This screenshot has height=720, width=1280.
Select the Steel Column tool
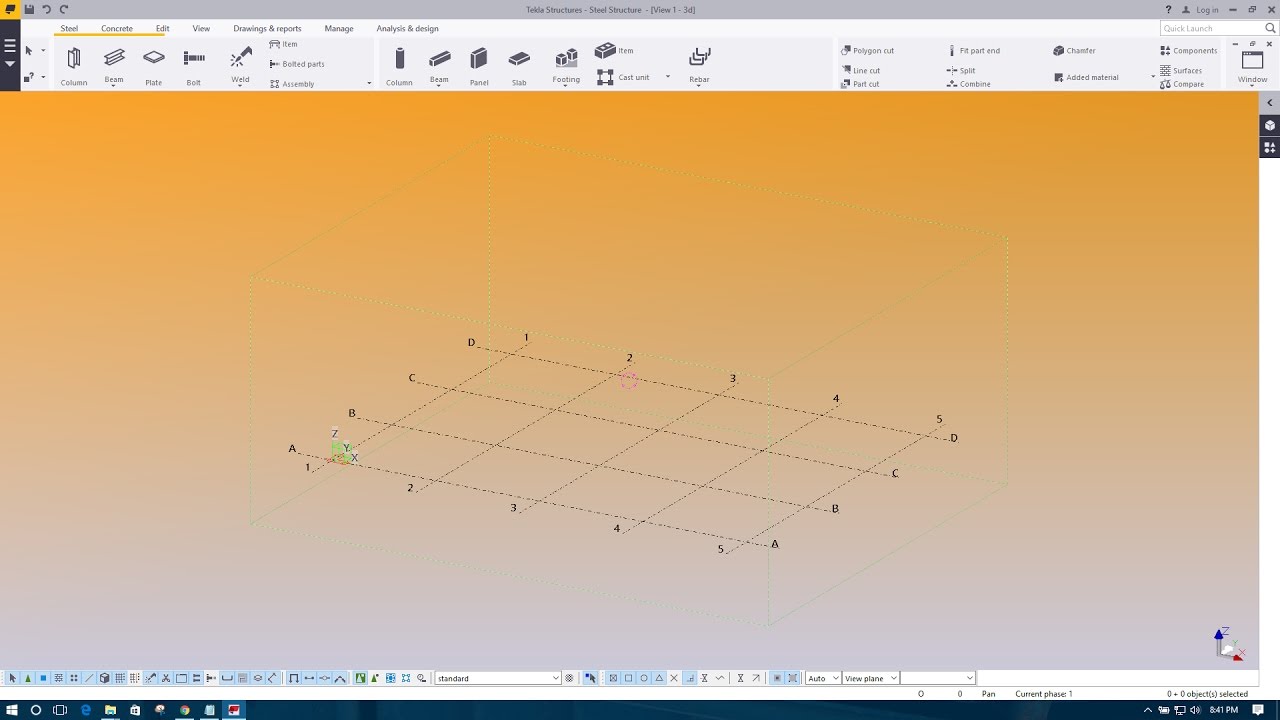[73, 63]
